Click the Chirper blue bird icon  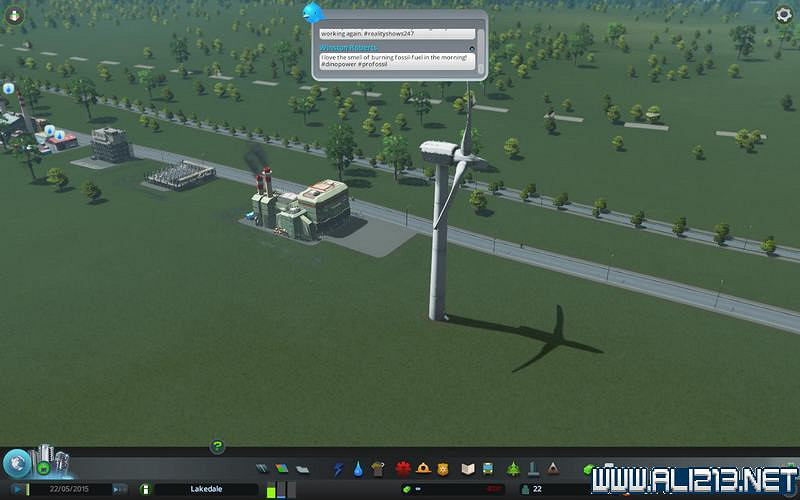(314, 12)
